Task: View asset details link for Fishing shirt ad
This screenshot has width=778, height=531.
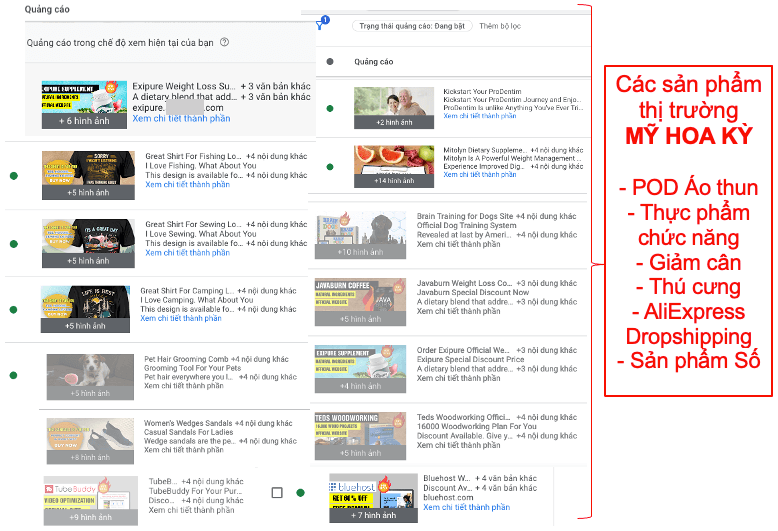Action: (188, 185)
